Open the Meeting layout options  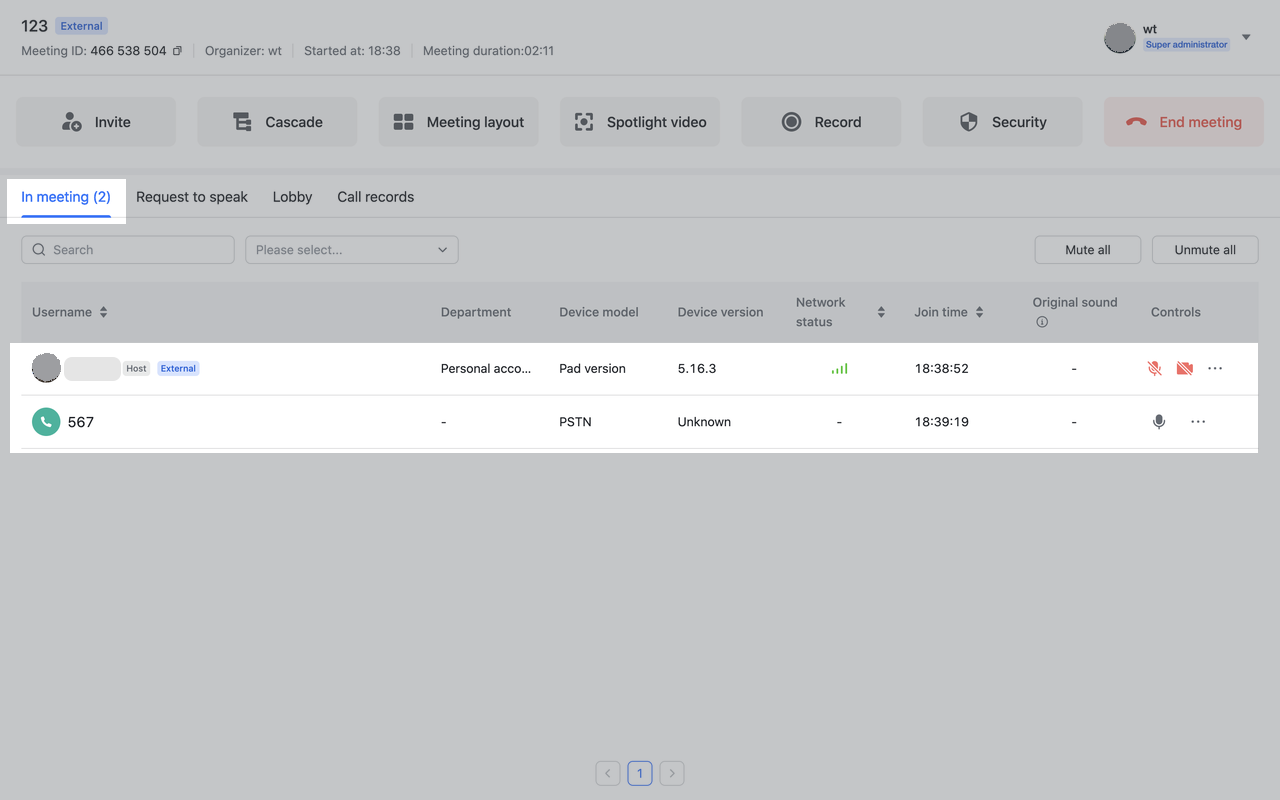458,122
